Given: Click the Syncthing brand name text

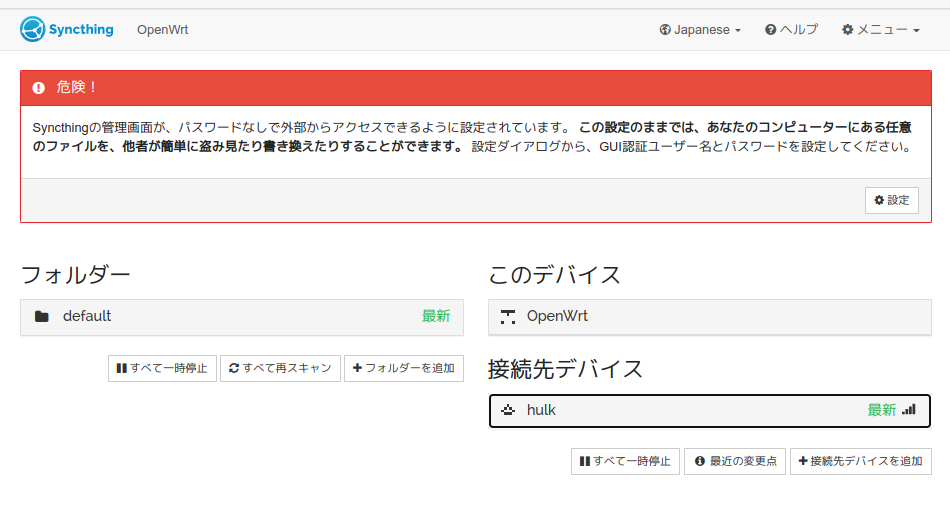Looking at the screenshot, I should [x=81, y=29].
